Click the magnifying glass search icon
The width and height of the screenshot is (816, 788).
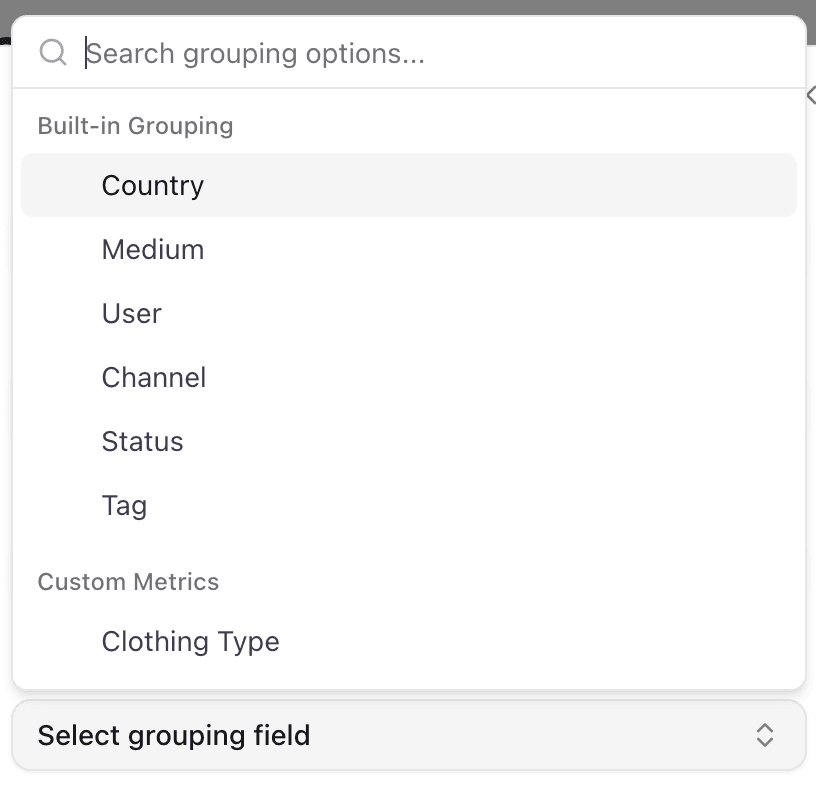point(53,52)
